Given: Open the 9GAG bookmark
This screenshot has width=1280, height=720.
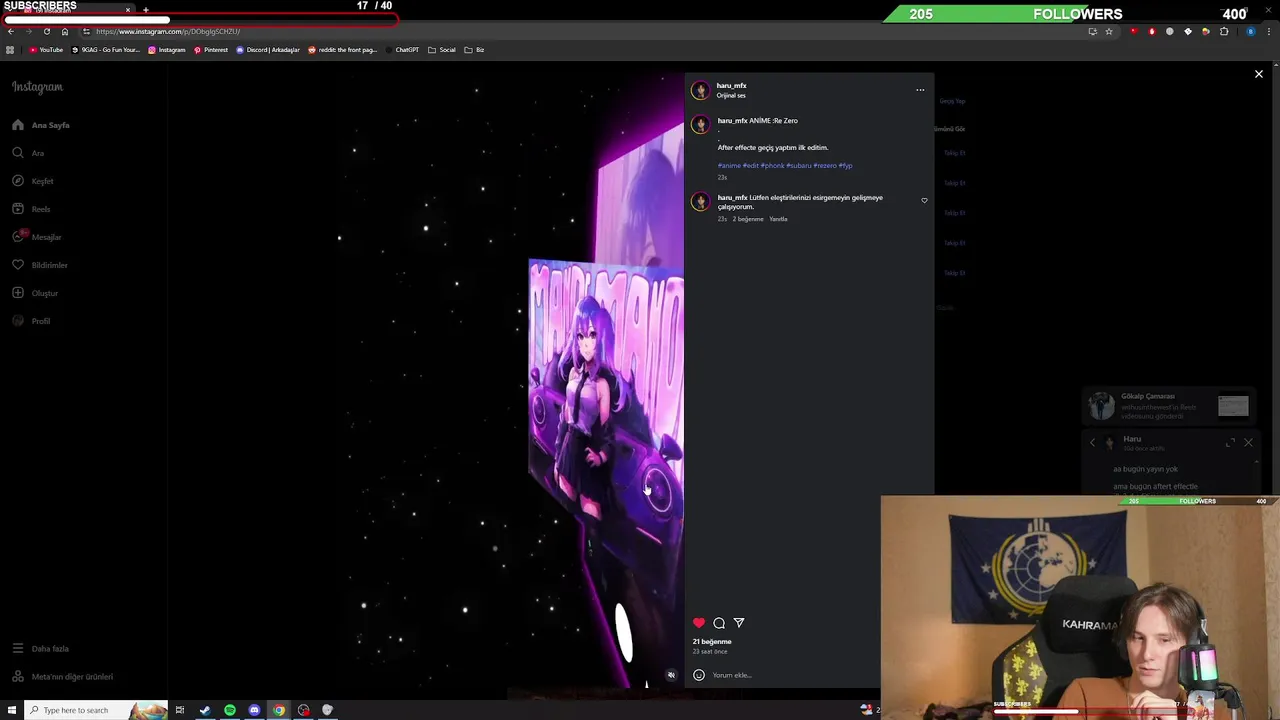Looking at the screenshot, I should point(106,50).
